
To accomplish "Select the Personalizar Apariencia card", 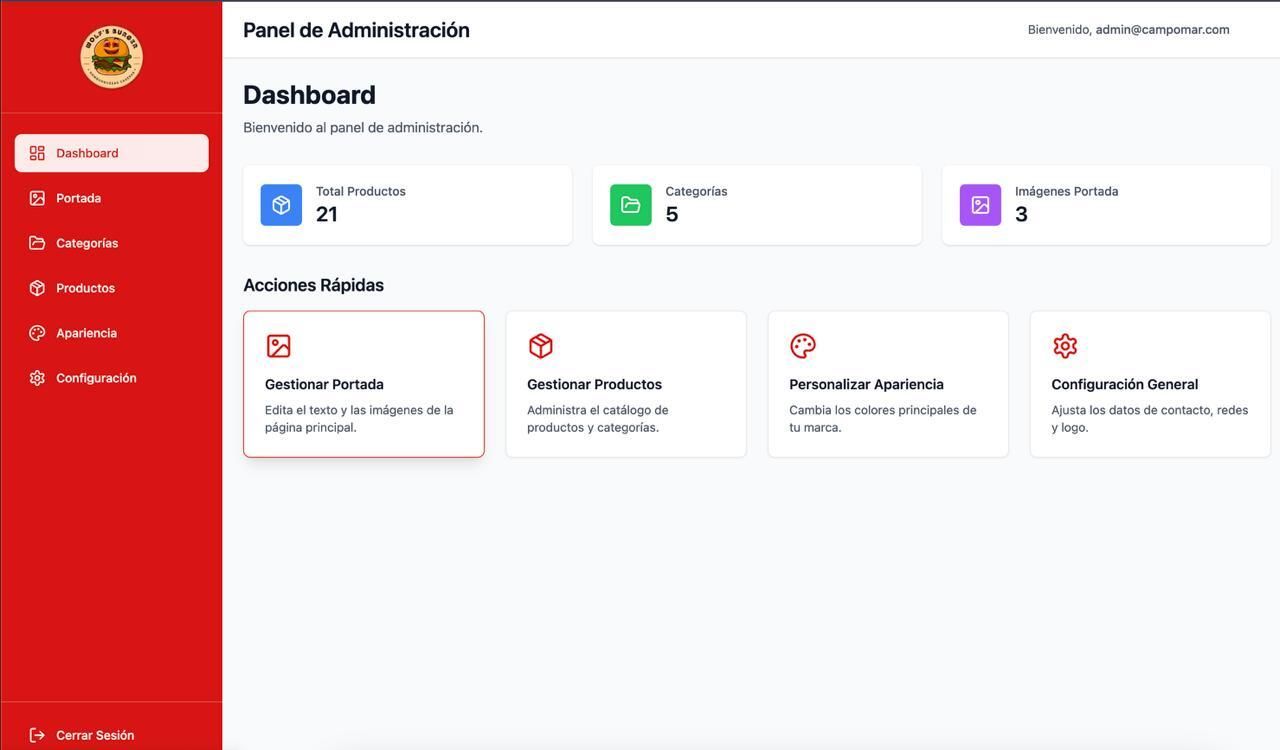I will 888,384.
